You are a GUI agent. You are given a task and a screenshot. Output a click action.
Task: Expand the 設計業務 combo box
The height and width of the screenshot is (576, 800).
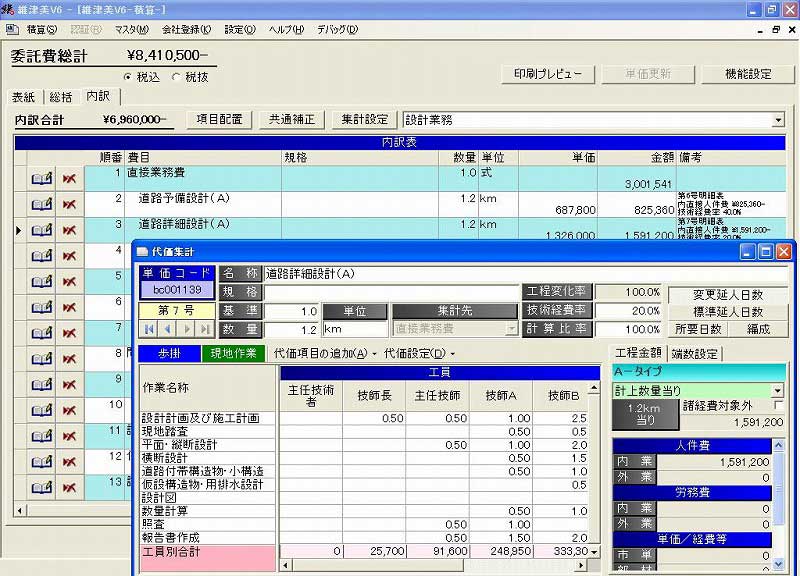779,119
